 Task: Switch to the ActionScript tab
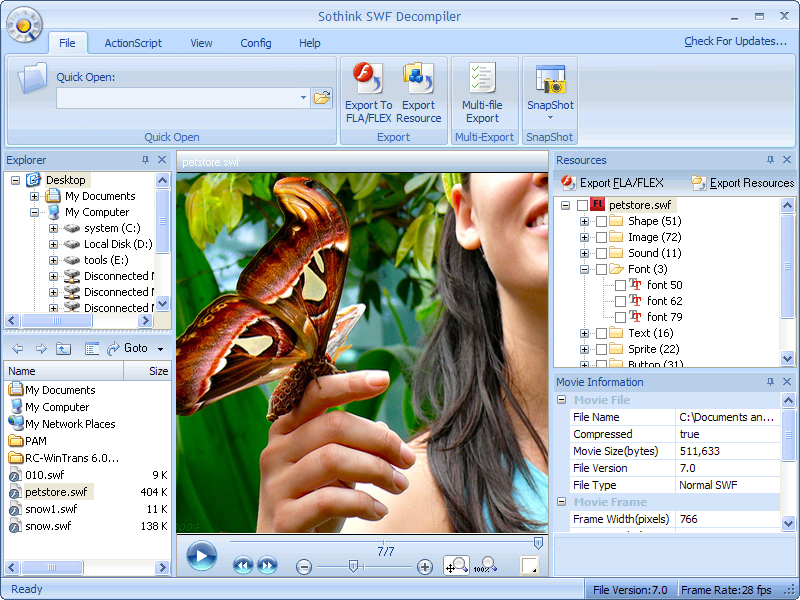tap(133, 43)
